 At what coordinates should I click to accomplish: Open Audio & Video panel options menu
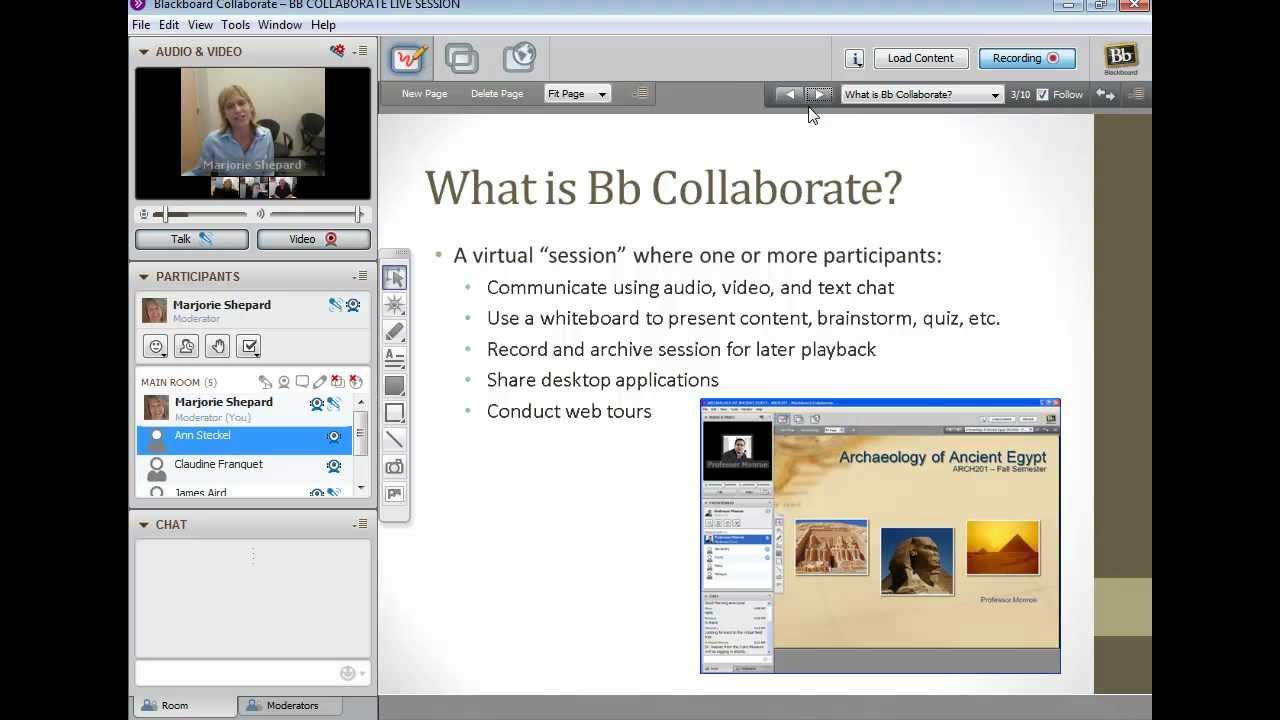[x=360, y=51]
